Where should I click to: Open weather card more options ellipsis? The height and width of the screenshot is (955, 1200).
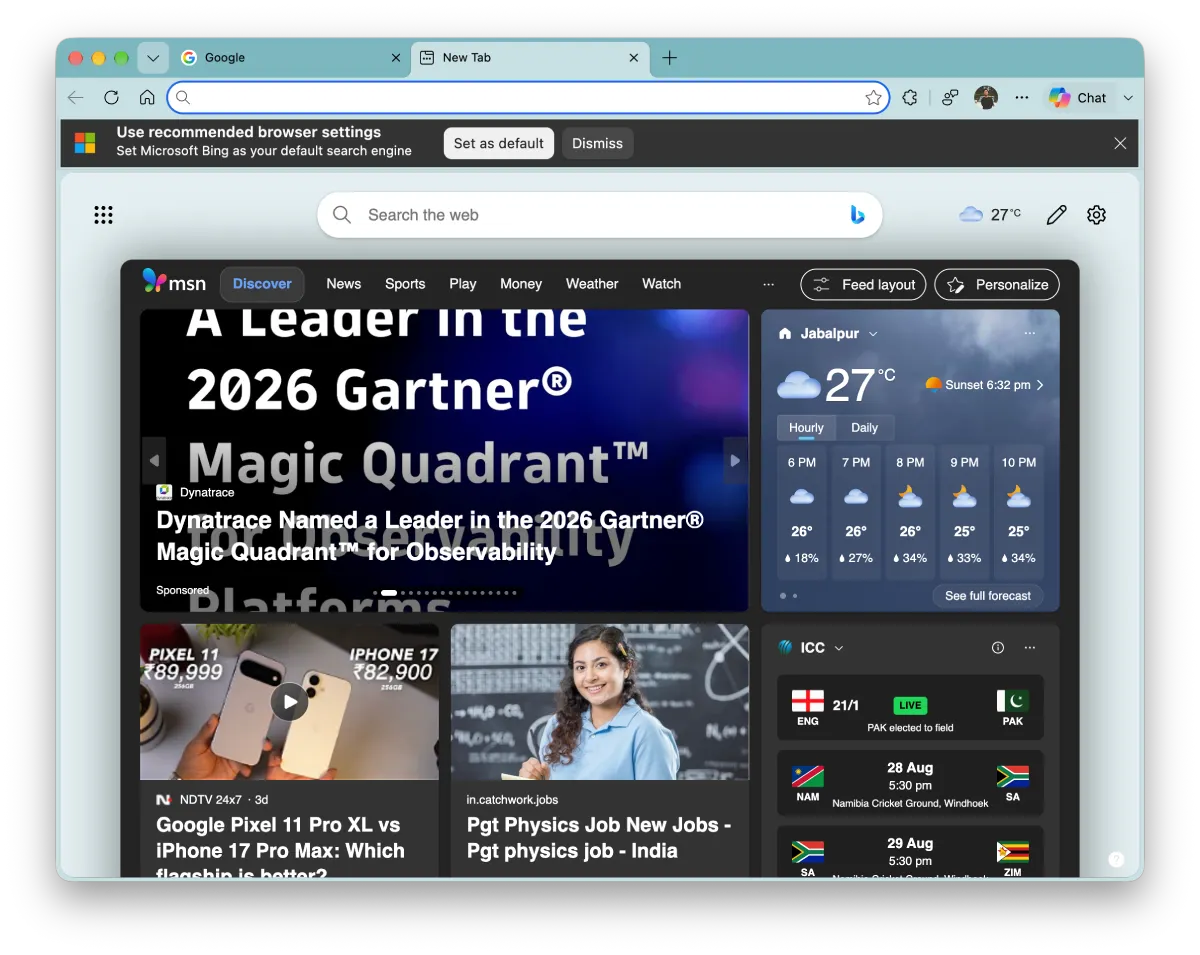pyautogui.click(x=1030, y=334)
